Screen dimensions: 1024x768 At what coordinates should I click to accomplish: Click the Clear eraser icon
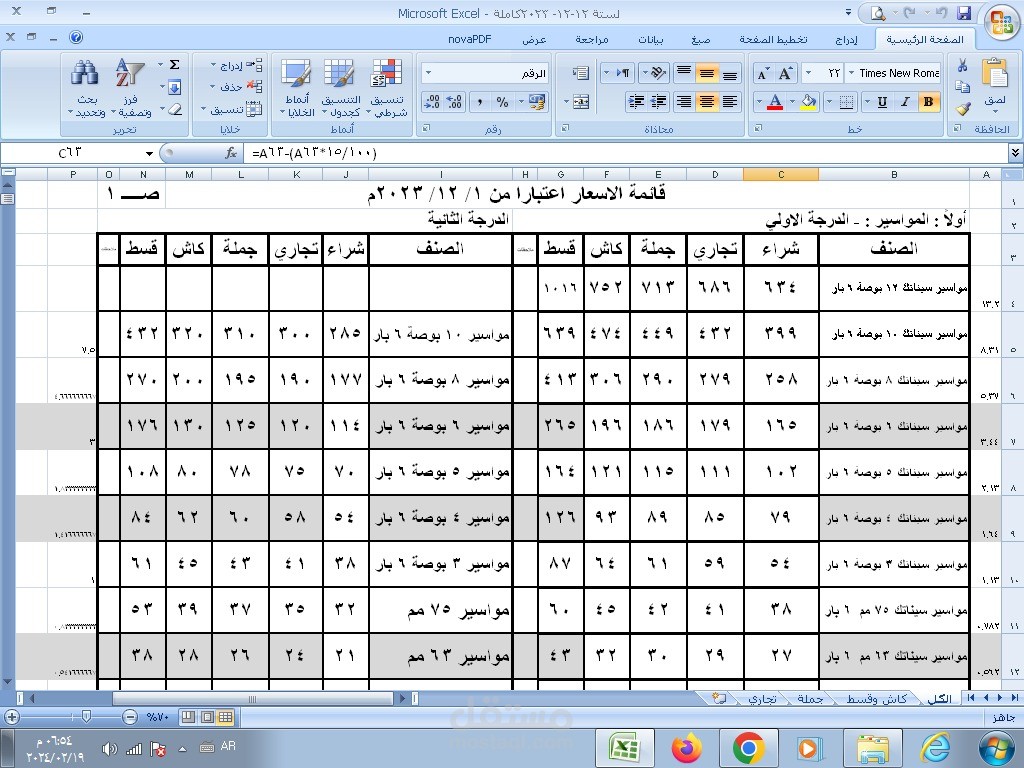point(174,109)
